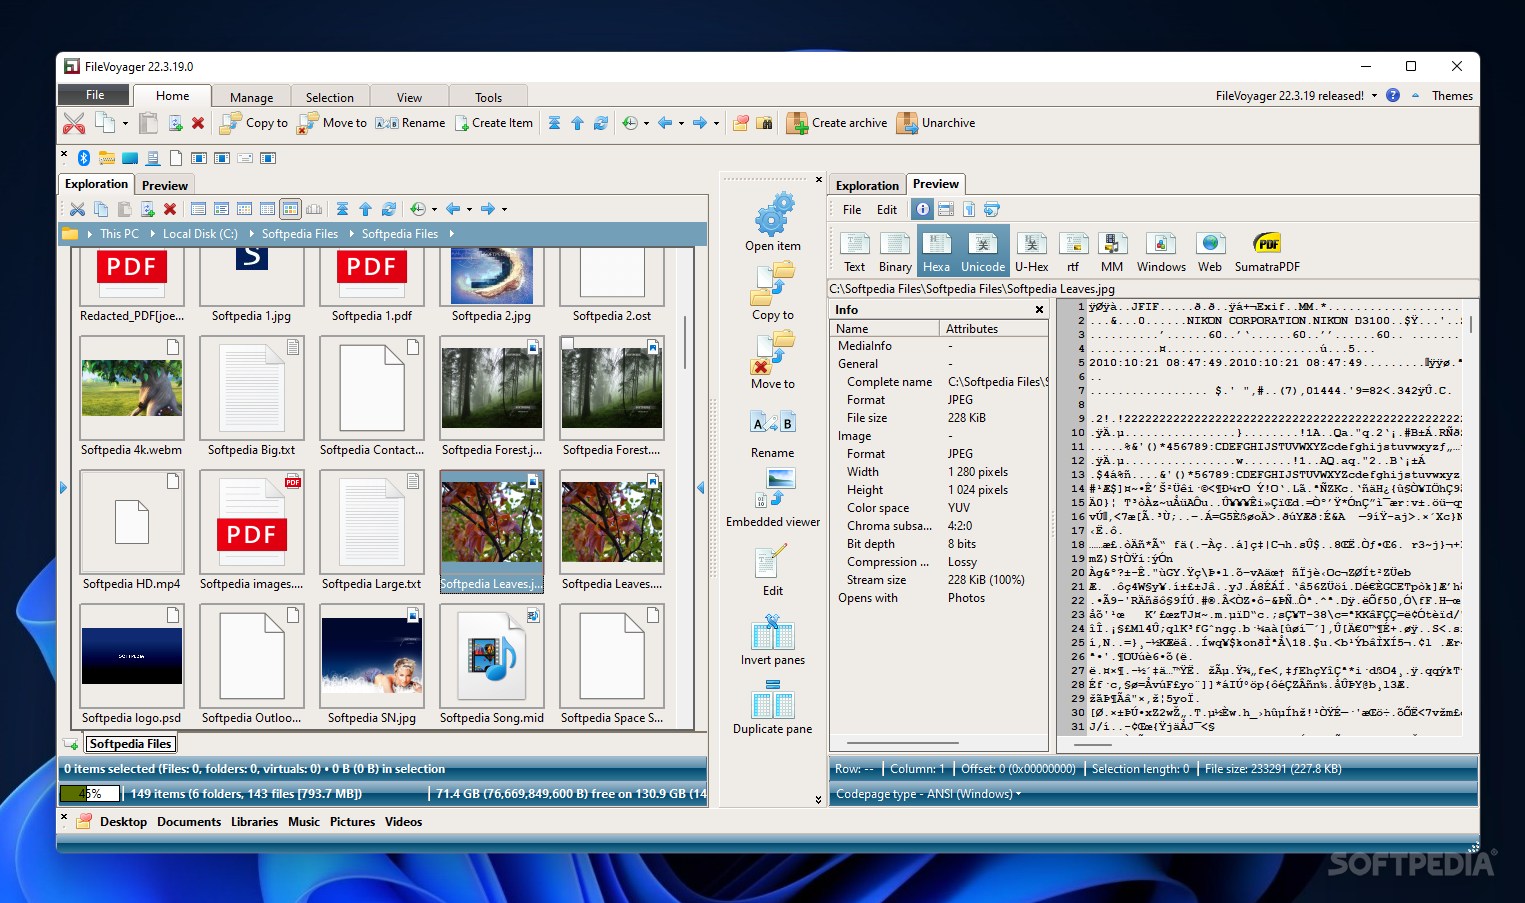
Task: Click the binoculars Search folder icon
Action: (764, 123)
